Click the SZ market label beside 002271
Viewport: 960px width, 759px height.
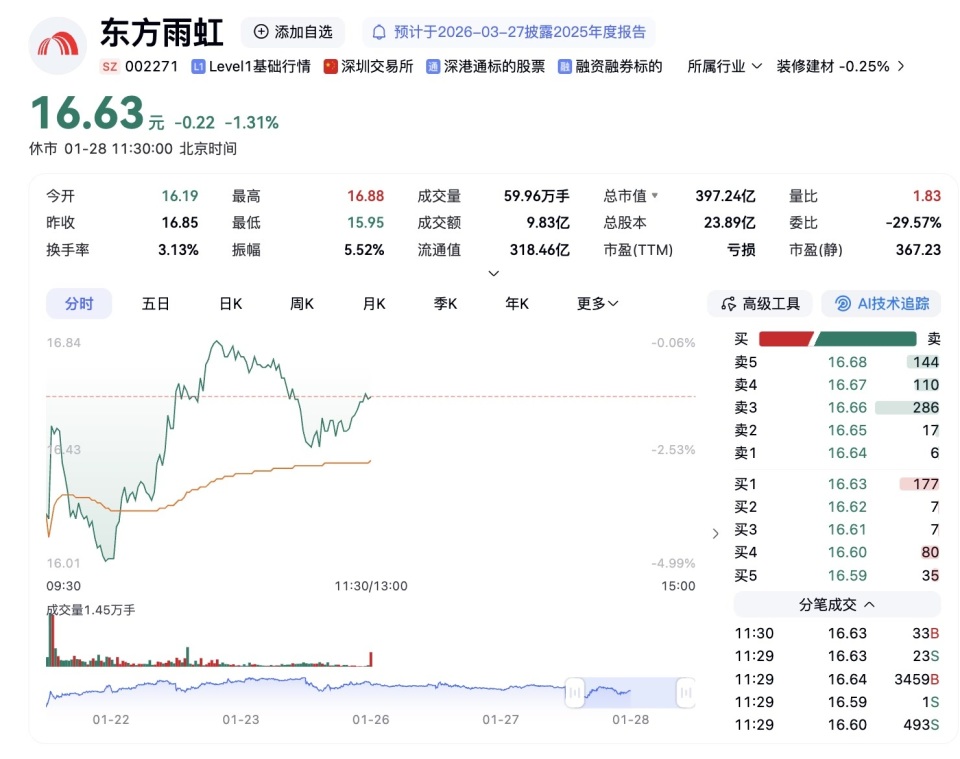(108, 67)
